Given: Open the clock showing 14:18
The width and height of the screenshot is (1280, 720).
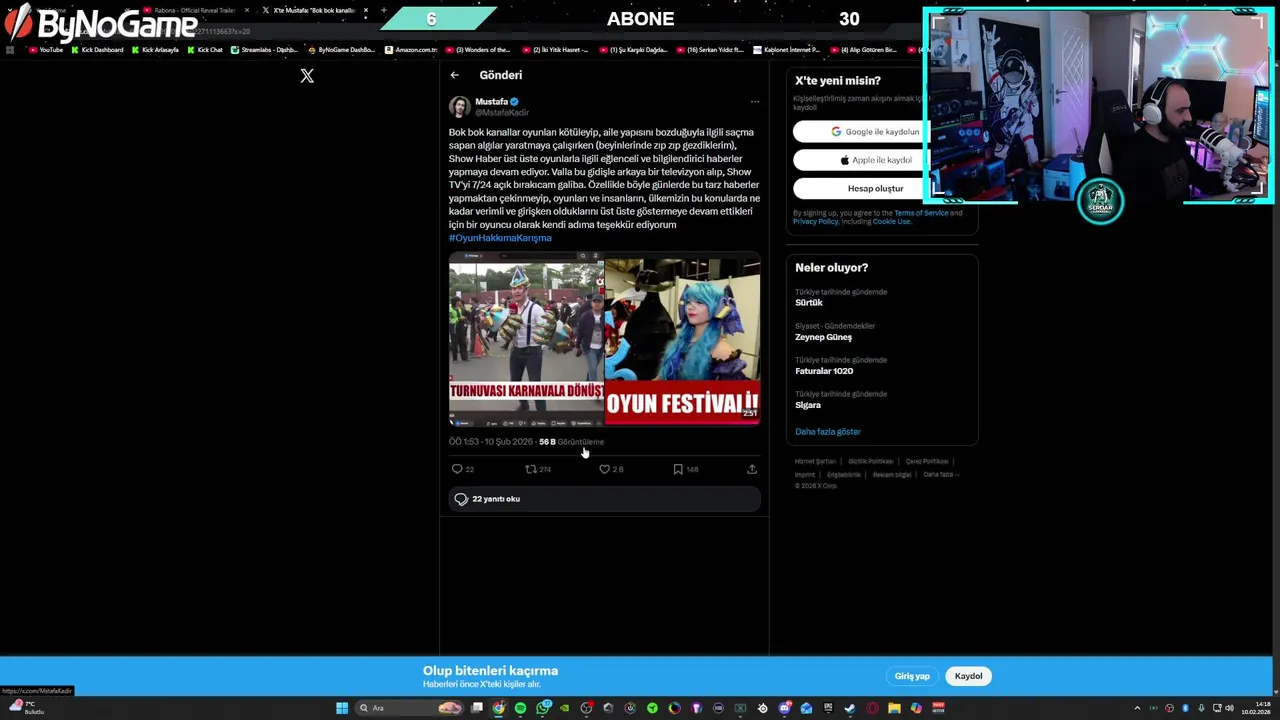Looking at the screenshot, I should click(1256, 708).
